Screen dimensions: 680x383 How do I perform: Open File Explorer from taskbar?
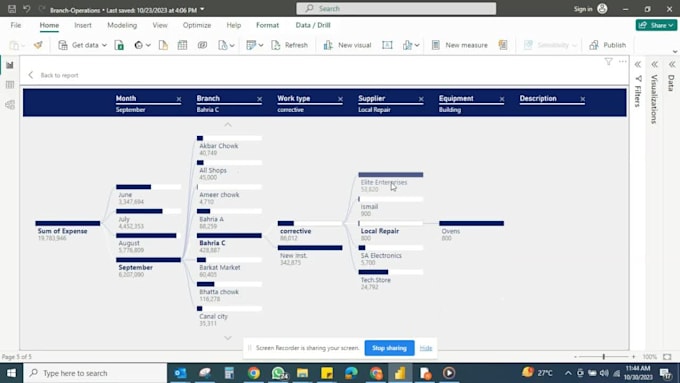click(x=302, y=373)
